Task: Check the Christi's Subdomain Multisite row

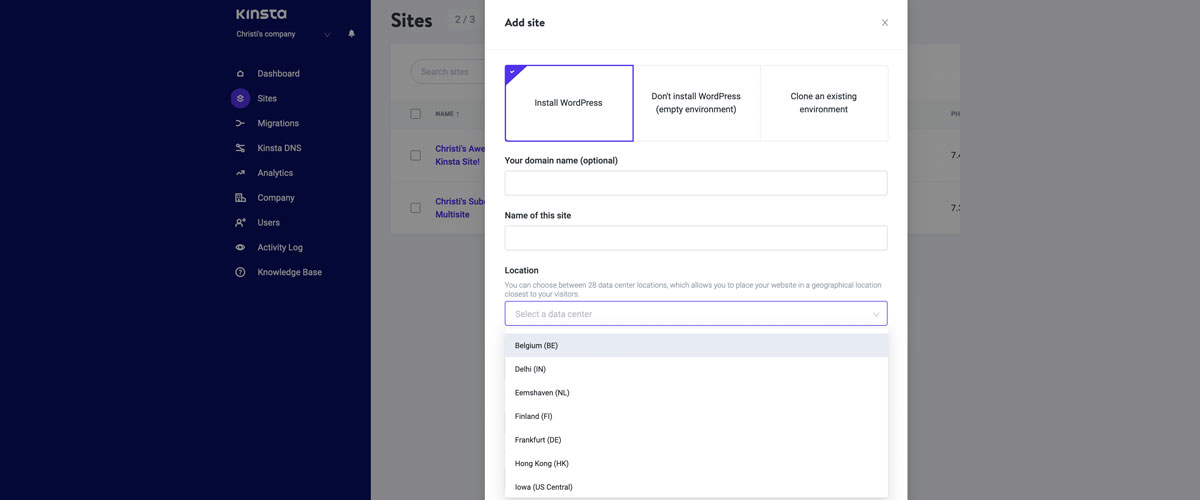Action: tap(416, 208)
